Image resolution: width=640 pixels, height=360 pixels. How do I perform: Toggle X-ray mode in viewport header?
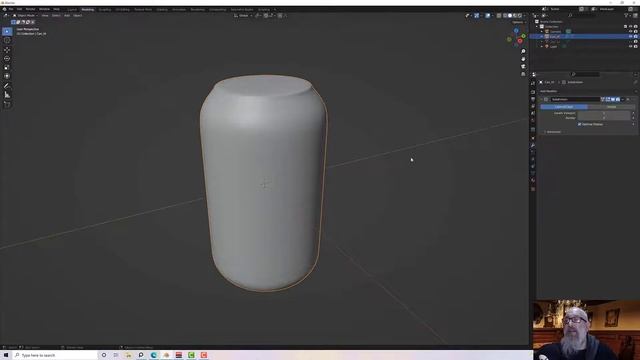pyautogui.click(x=499, y=16)
